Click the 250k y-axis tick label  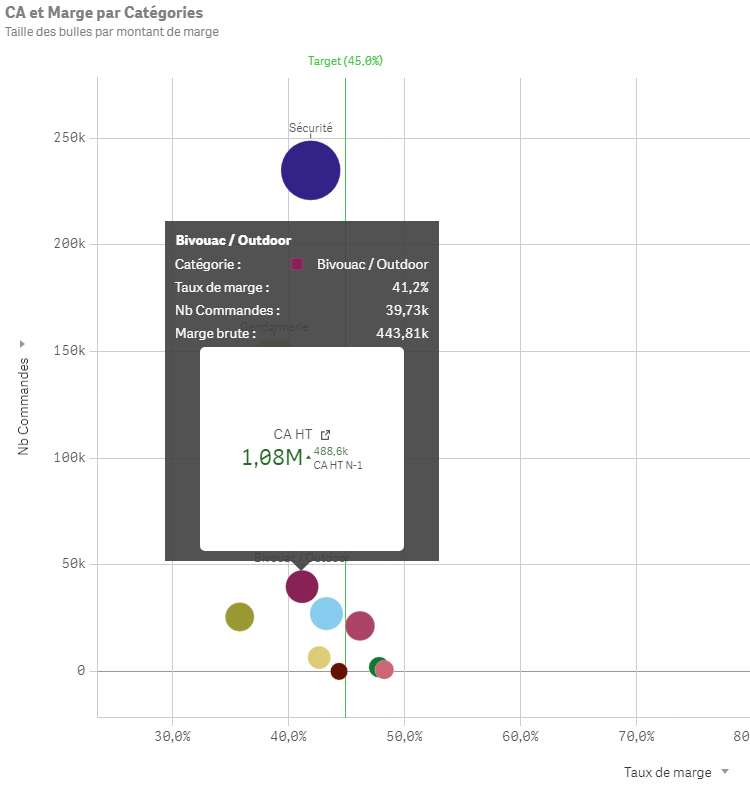69,138
